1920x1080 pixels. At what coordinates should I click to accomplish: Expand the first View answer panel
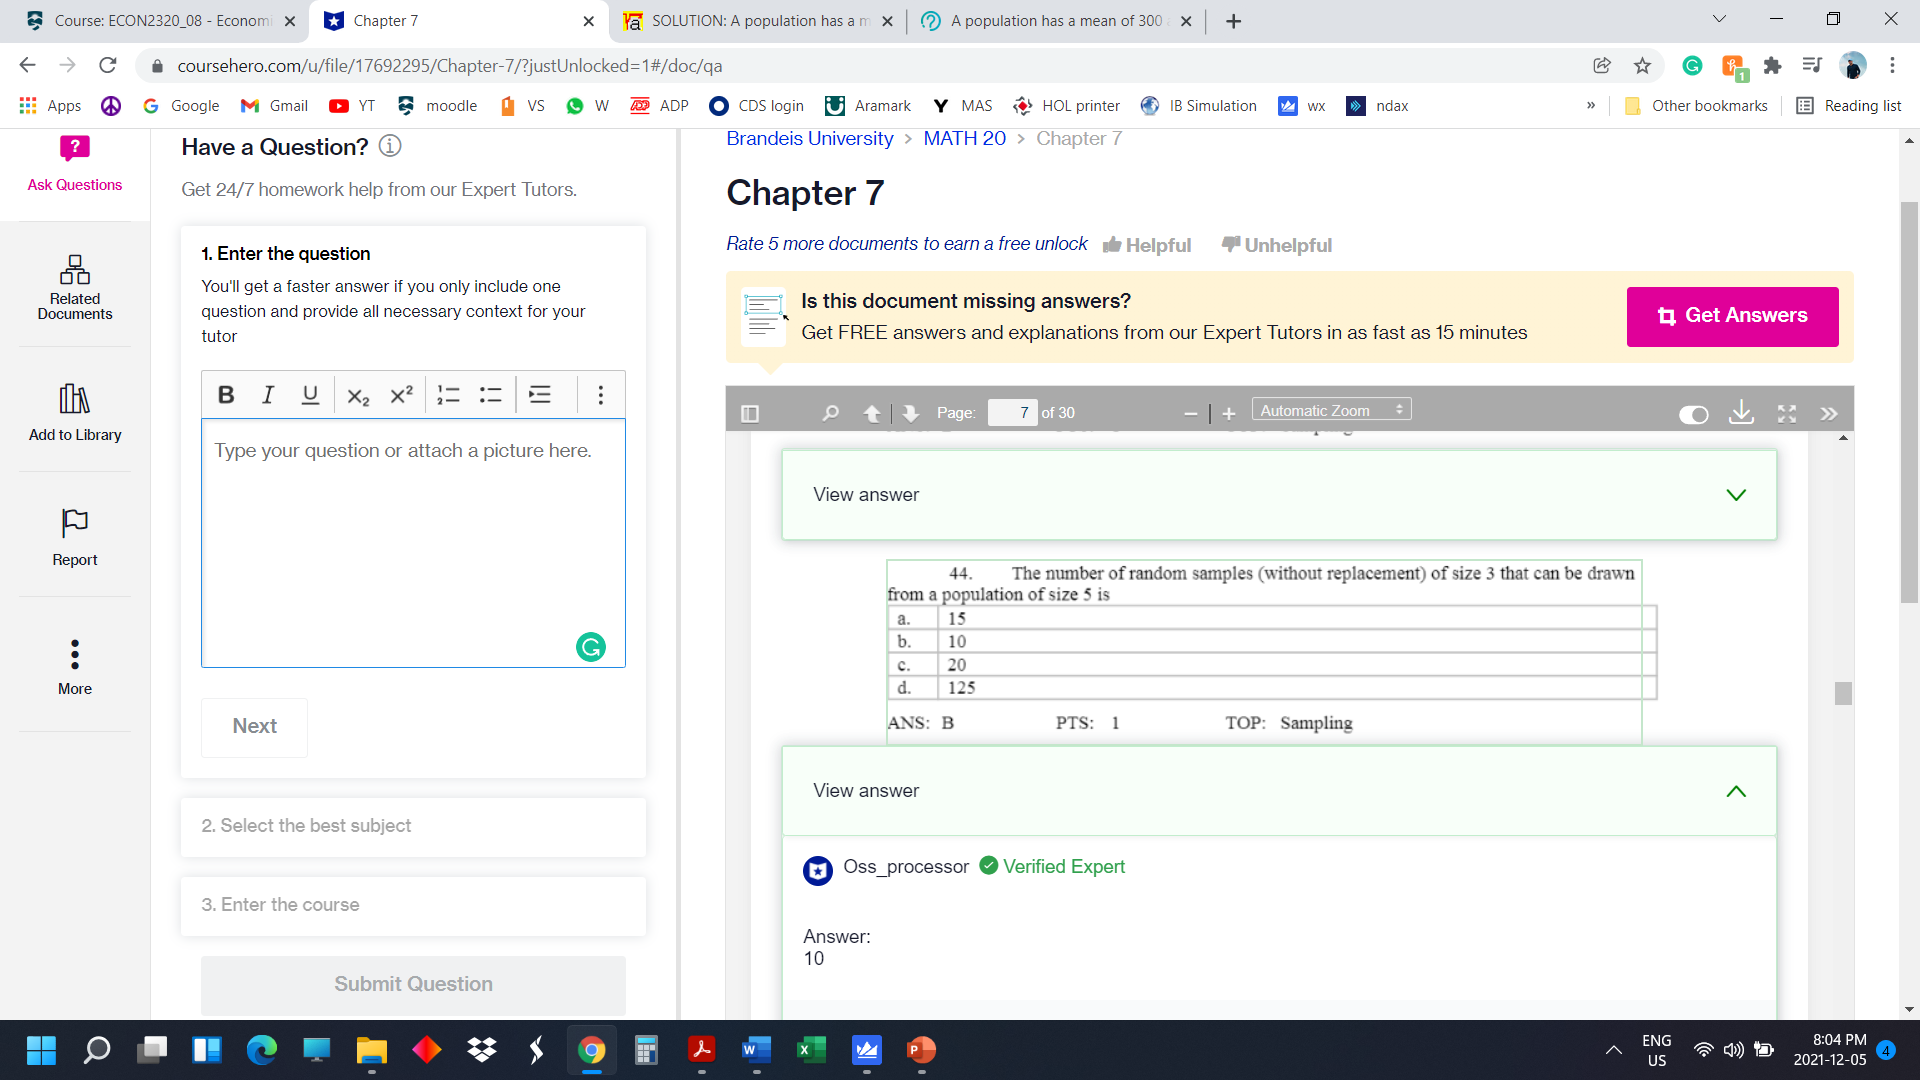pyautogui.click(x=1736, y=494)
